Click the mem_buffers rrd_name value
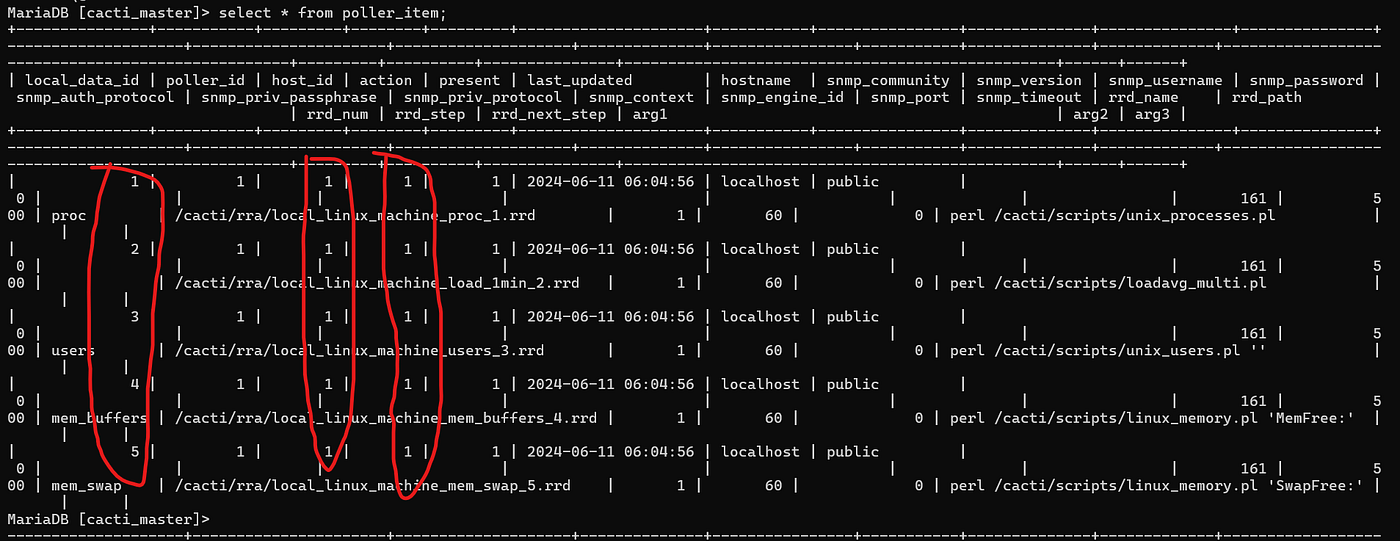This screenshot has height=541, width=1400. coord(99,418)
